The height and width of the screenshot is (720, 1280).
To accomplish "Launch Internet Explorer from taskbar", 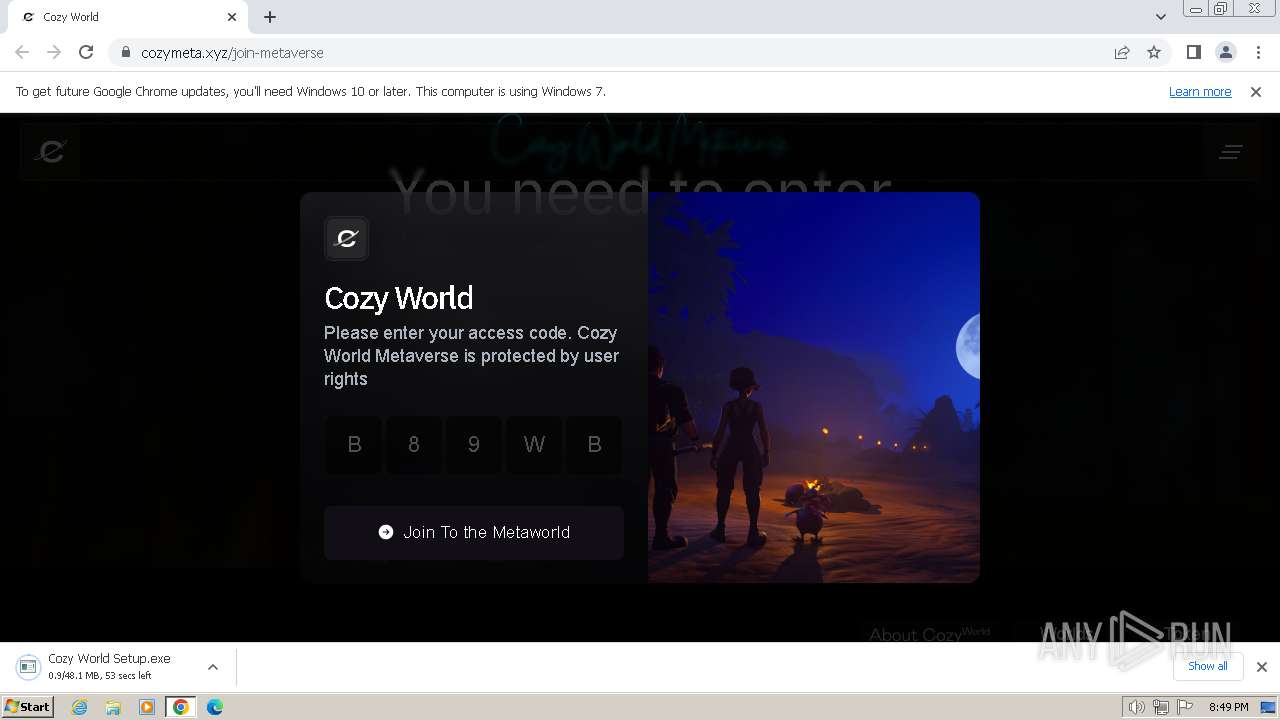I will [80, 707].
